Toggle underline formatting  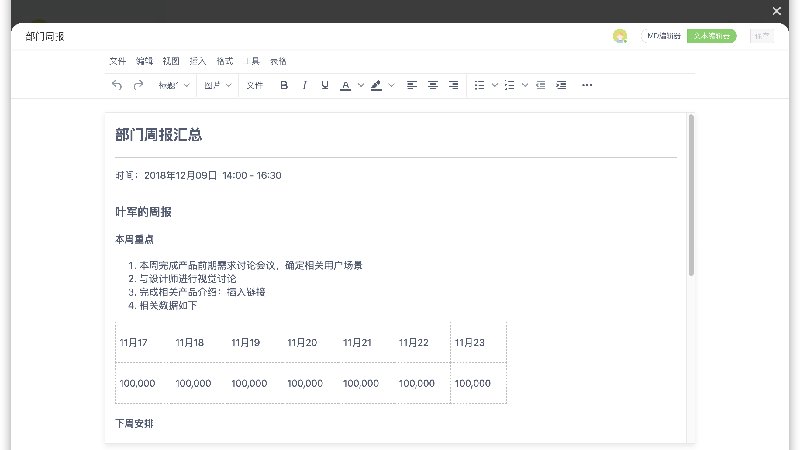[324, 85]
